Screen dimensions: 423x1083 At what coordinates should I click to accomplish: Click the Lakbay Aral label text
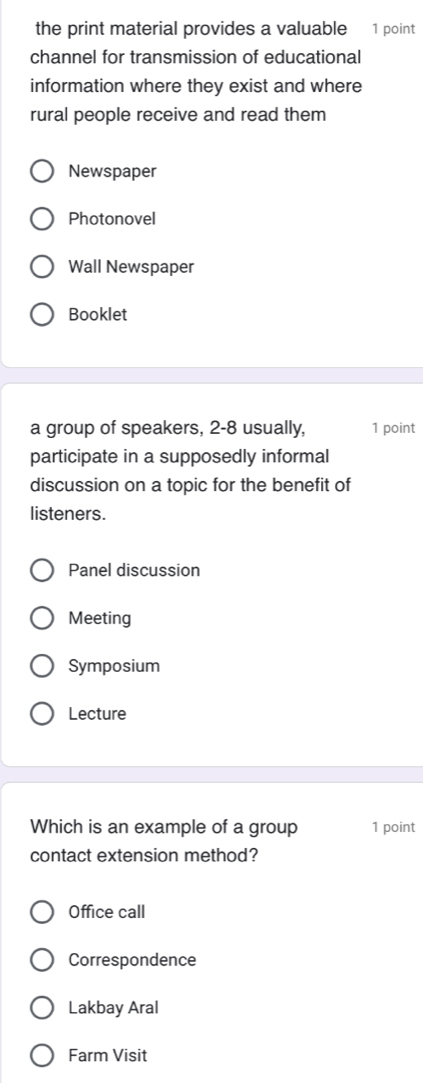pos(114,1008)
